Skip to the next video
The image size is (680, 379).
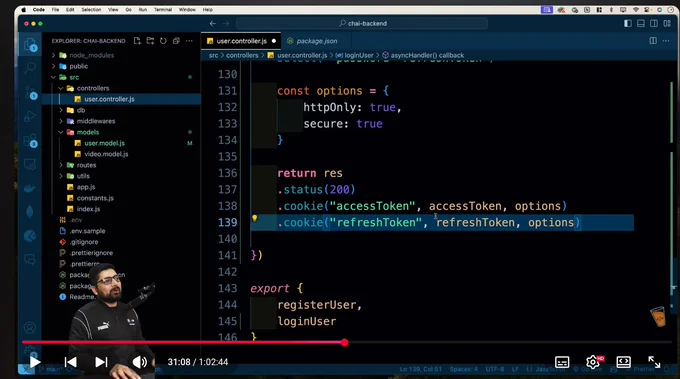pyautogui.click(x=101, y=362)
